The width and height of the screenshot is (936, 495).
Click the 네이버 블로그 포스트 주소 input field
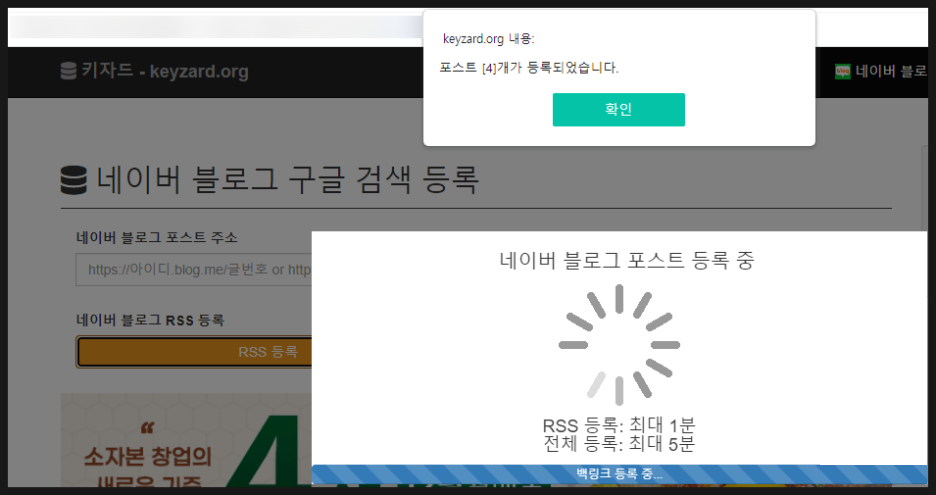(193, 269)
